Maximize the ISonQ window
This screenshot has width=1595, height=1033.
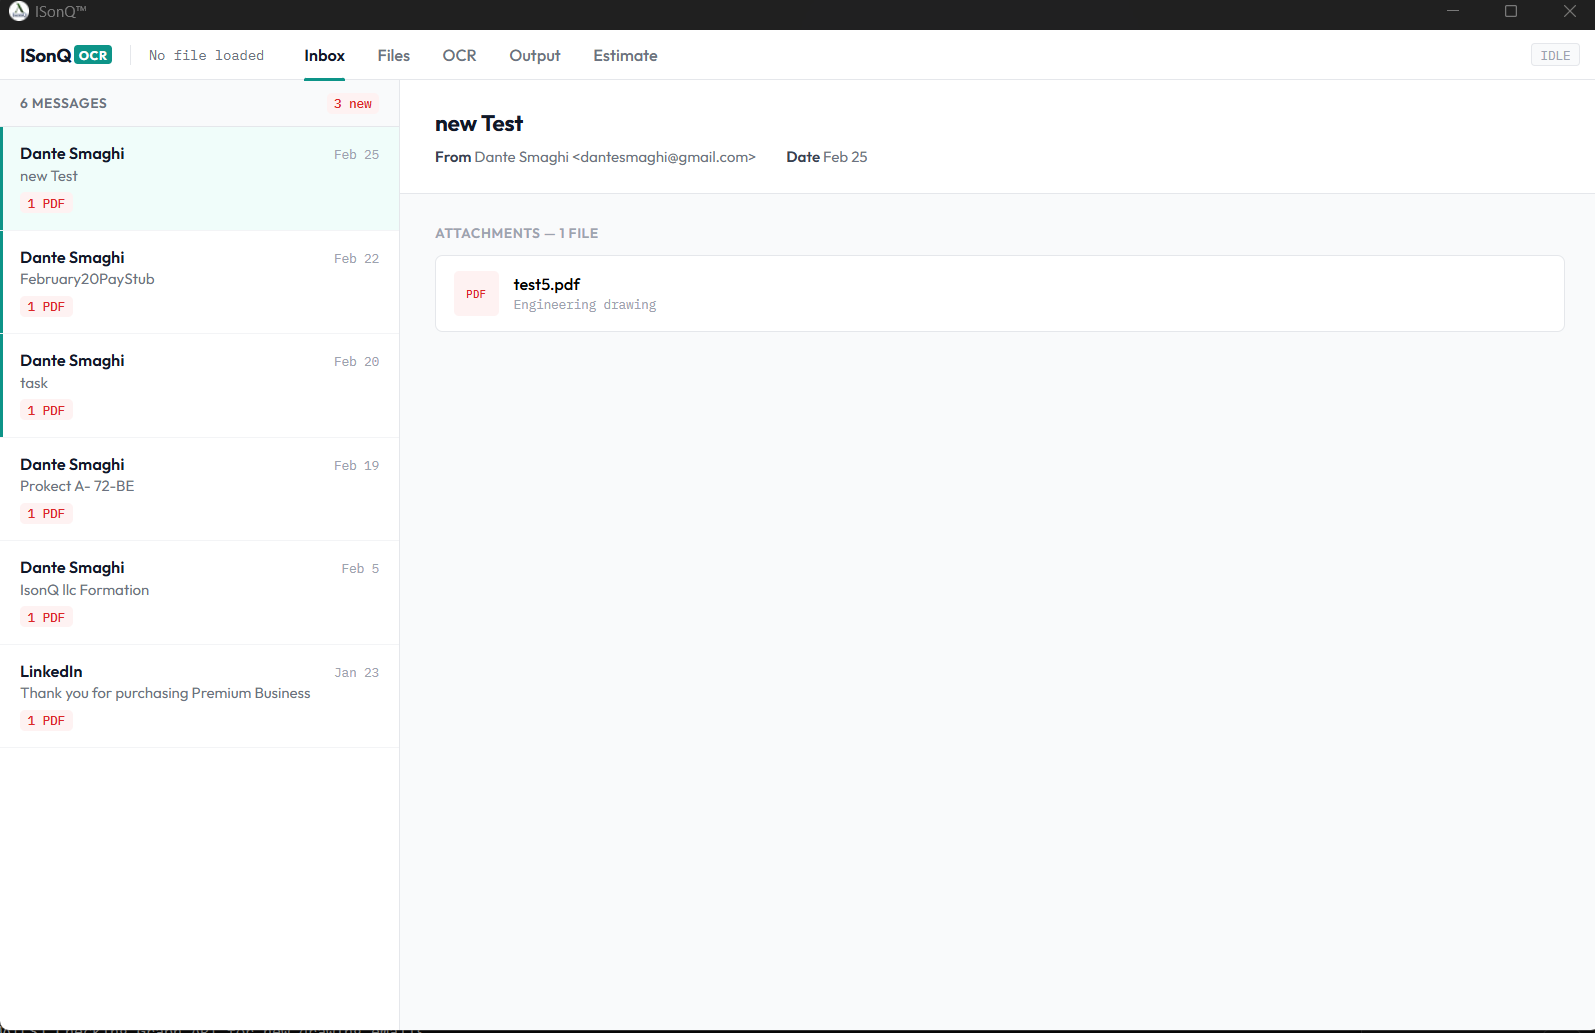(1511, 12)
